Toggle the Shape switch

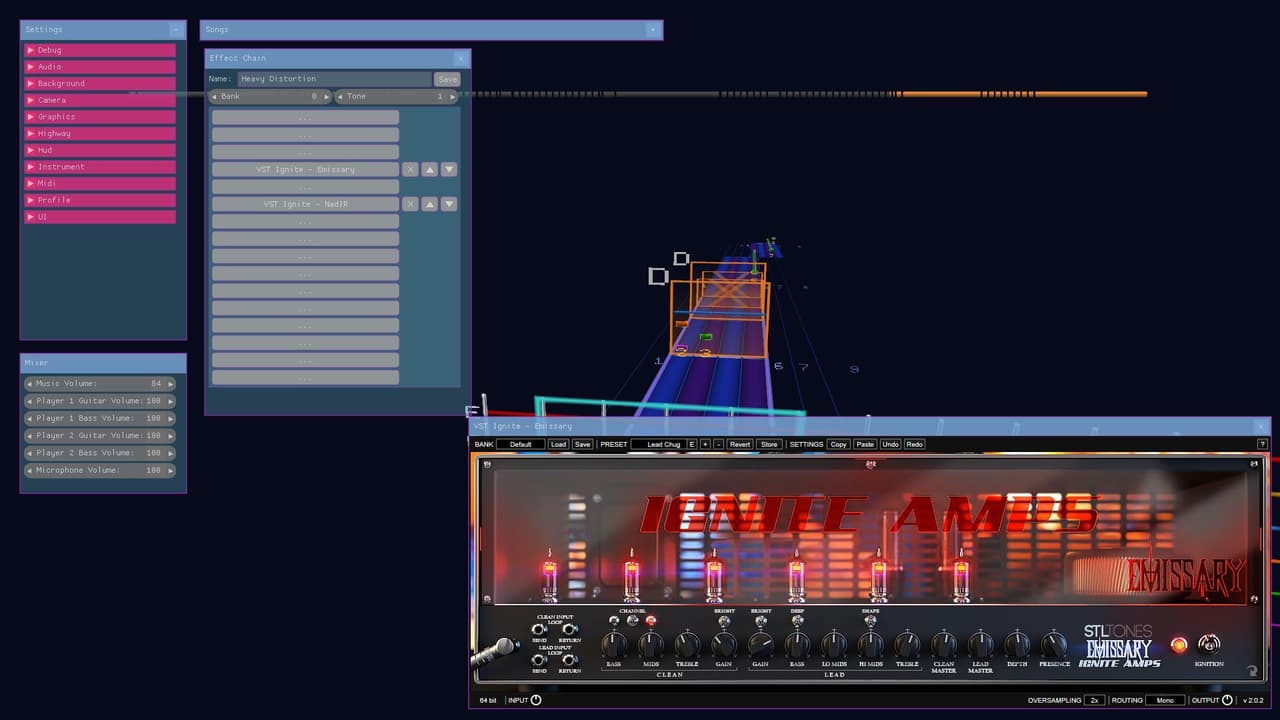870,621
